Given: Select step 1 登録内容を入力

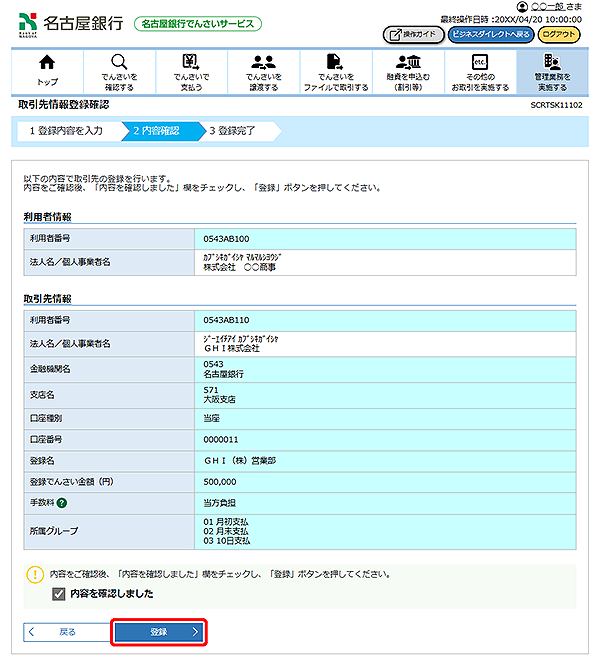Looking at the screenshot, I should pyautogui.click(x=66, y=130).
